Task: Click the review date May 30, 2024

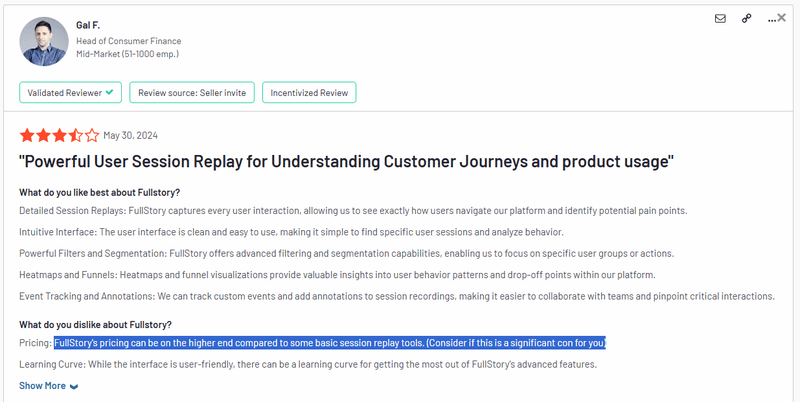Action: tap(131, 135)
